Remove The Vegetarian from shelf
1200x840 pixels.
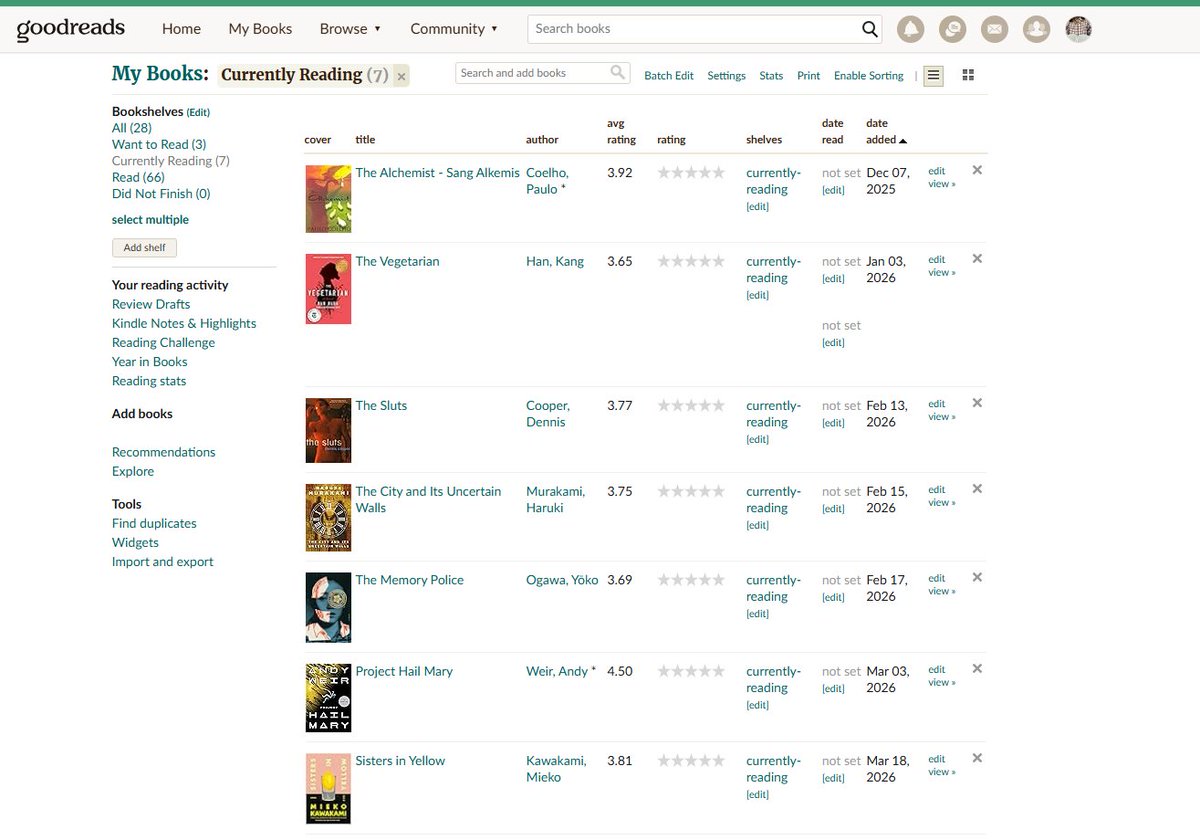pos(977,259)
